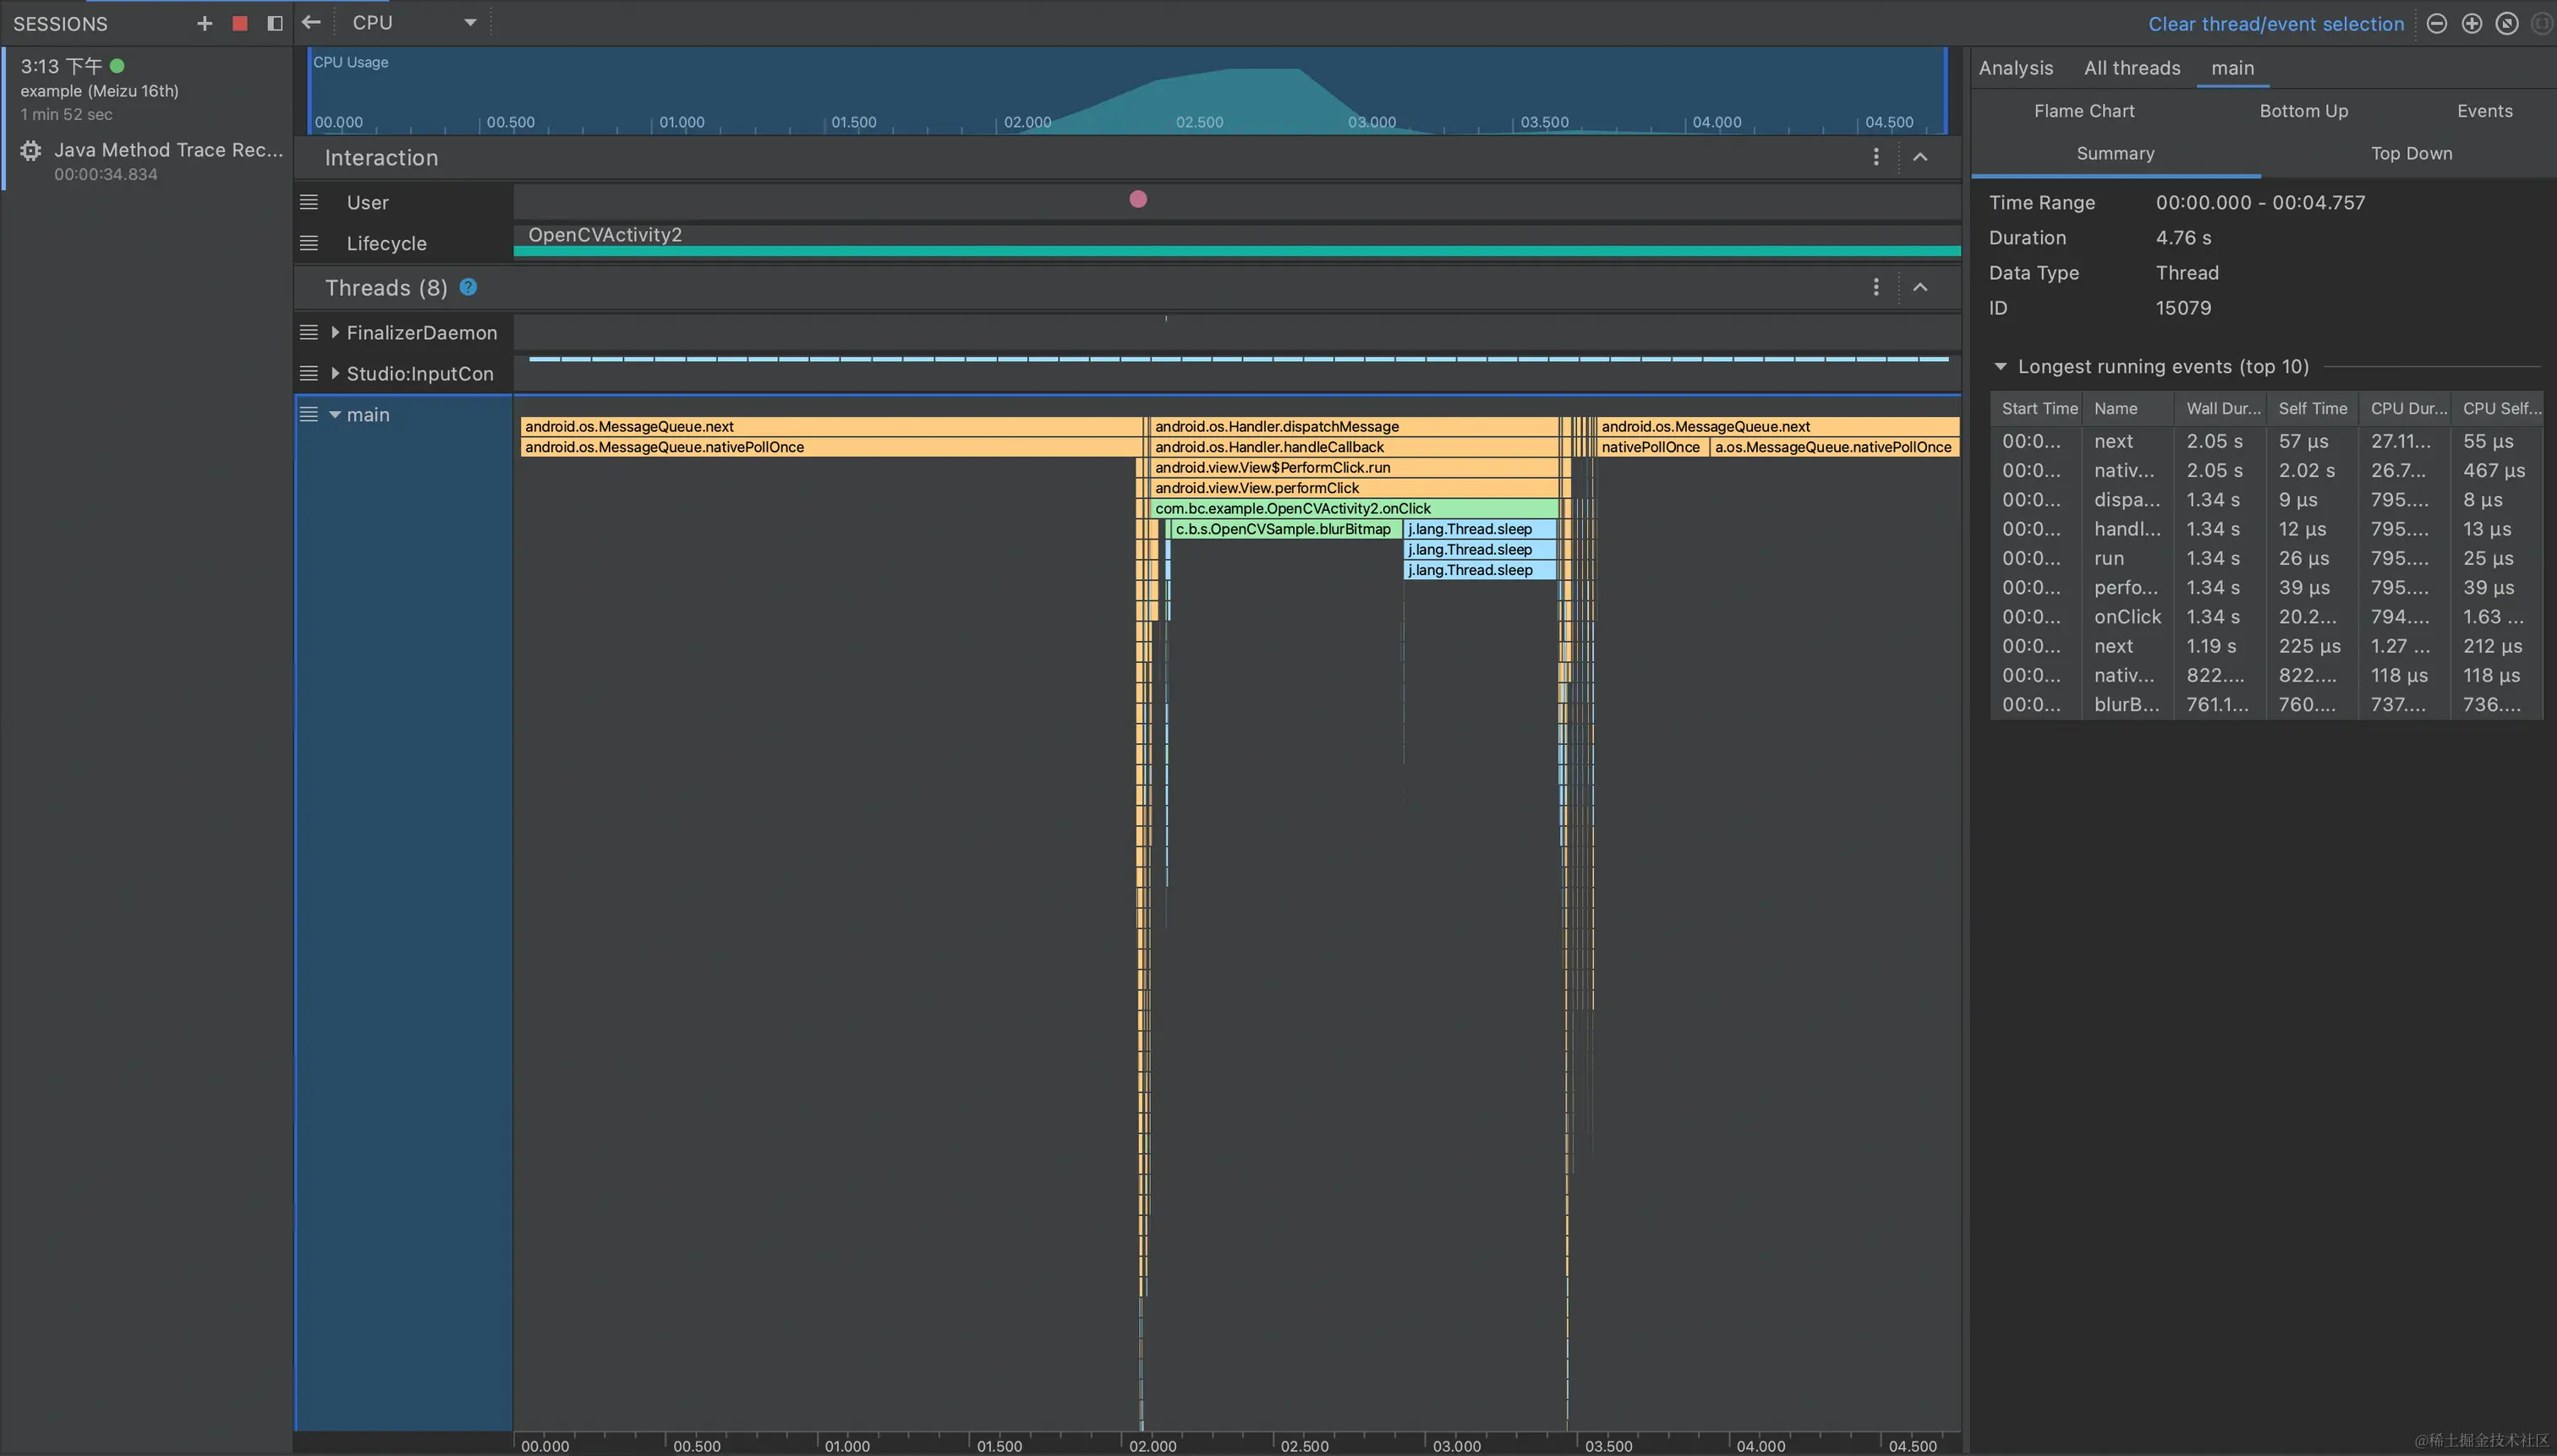Reset zoom with the circular reset icon
Screen dimensions: 2557x1456
click(2507, 23)
